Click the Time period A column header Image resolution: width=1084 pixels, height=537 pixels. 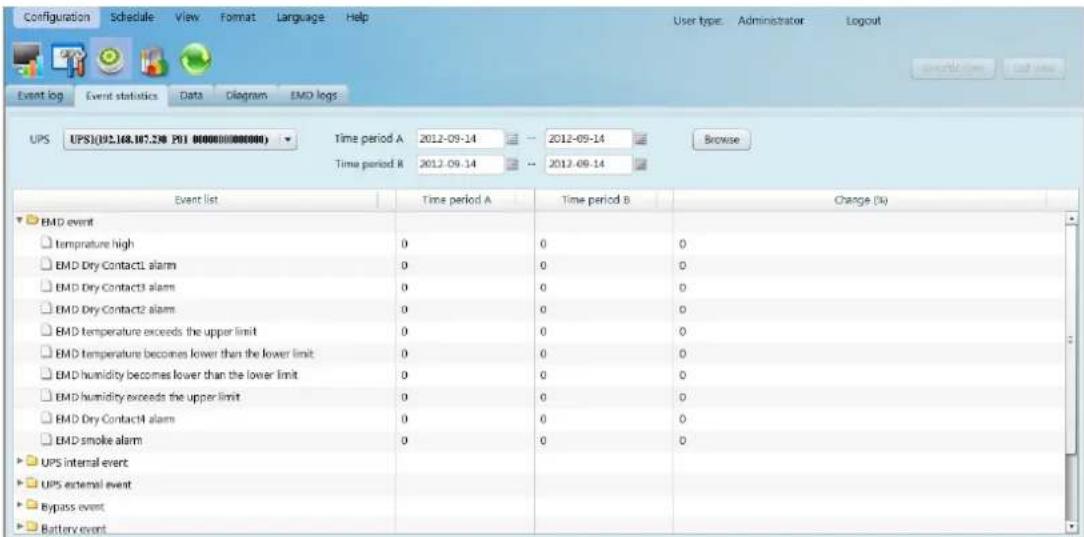click(465, 200)
